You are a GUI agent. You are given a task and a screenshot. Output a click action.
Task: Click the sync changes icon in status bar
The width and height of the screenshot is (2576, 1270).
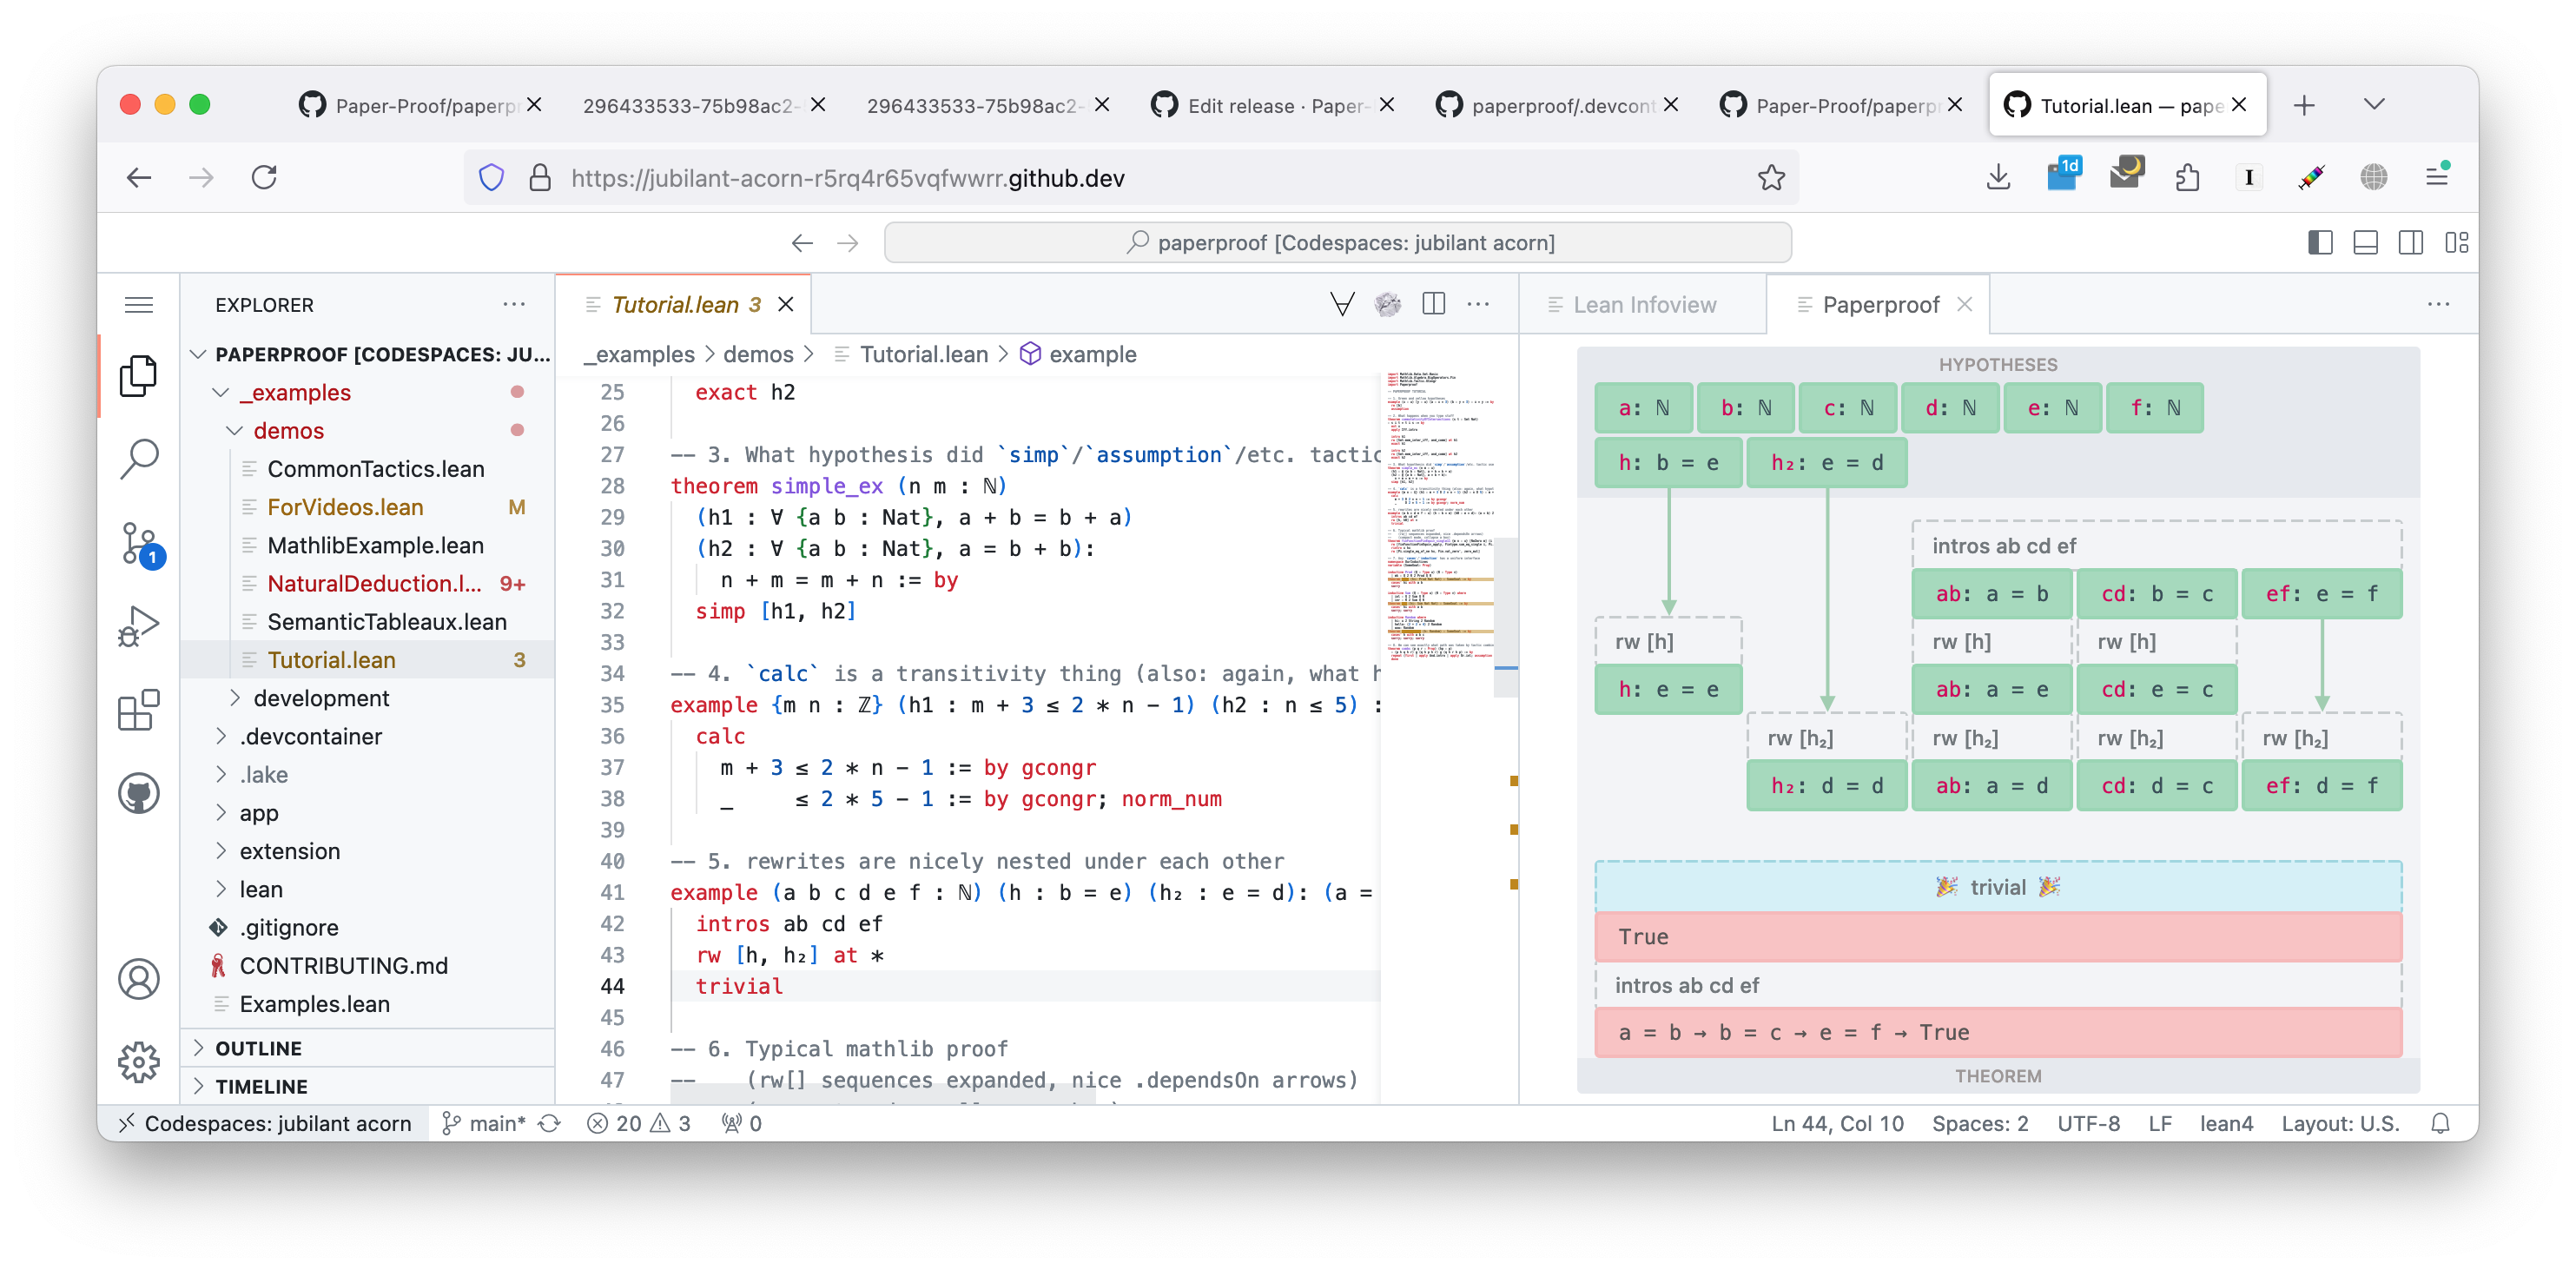tap(549, 1123)
